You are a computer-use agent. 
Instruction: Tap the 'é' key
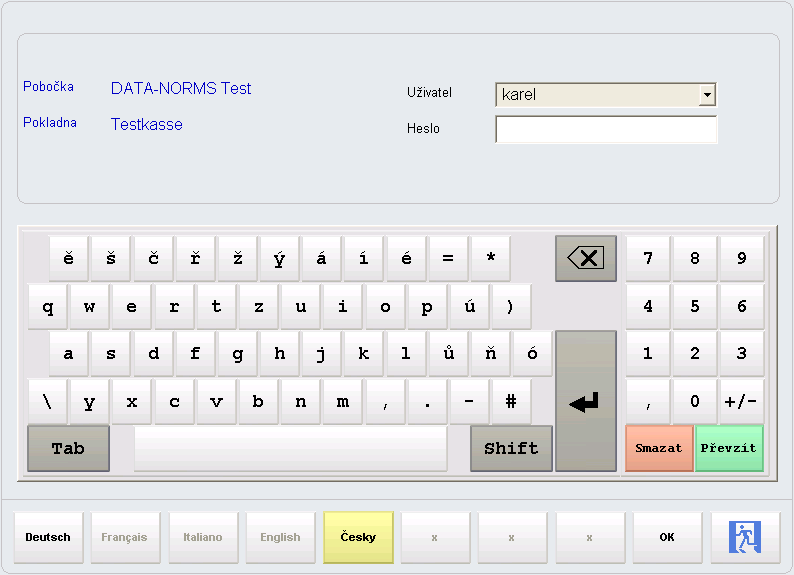coord(406,258)
